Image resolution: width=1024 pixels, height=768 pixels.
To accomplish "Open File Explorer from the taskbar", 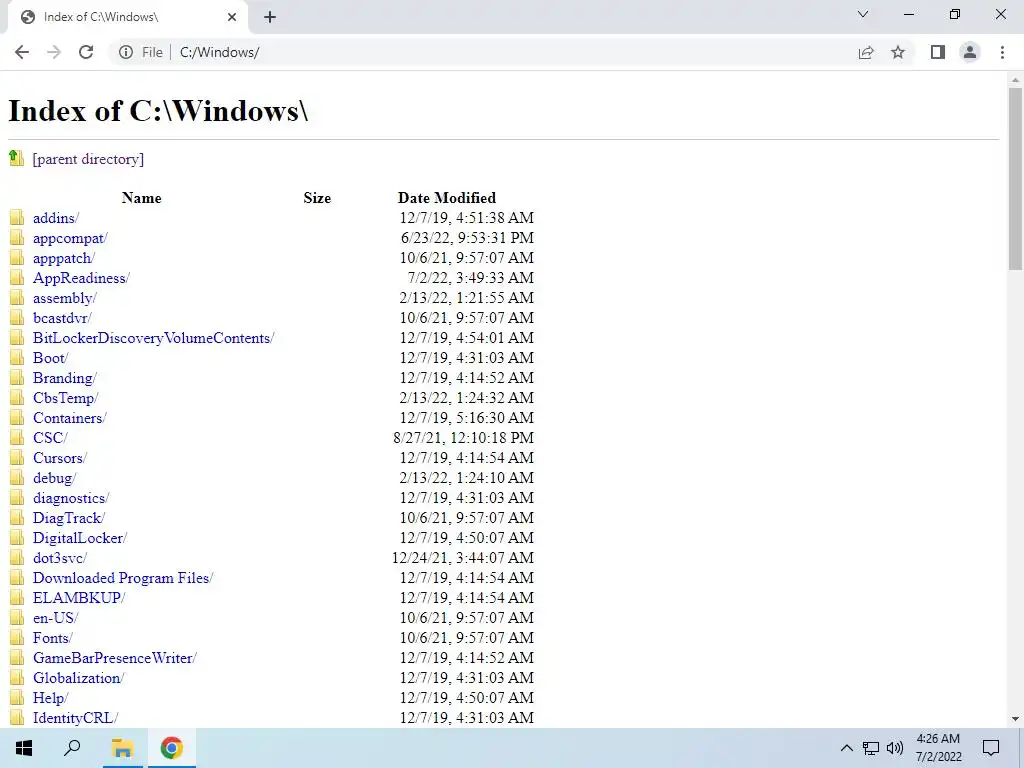I will (122, 748).
